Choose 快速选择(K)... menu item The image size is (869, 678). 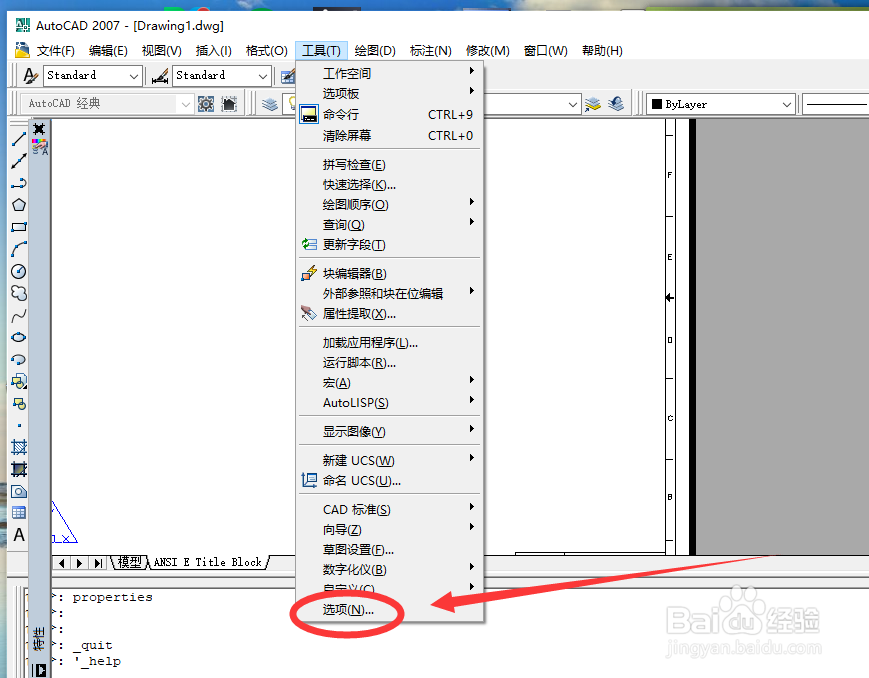[390, 185]
